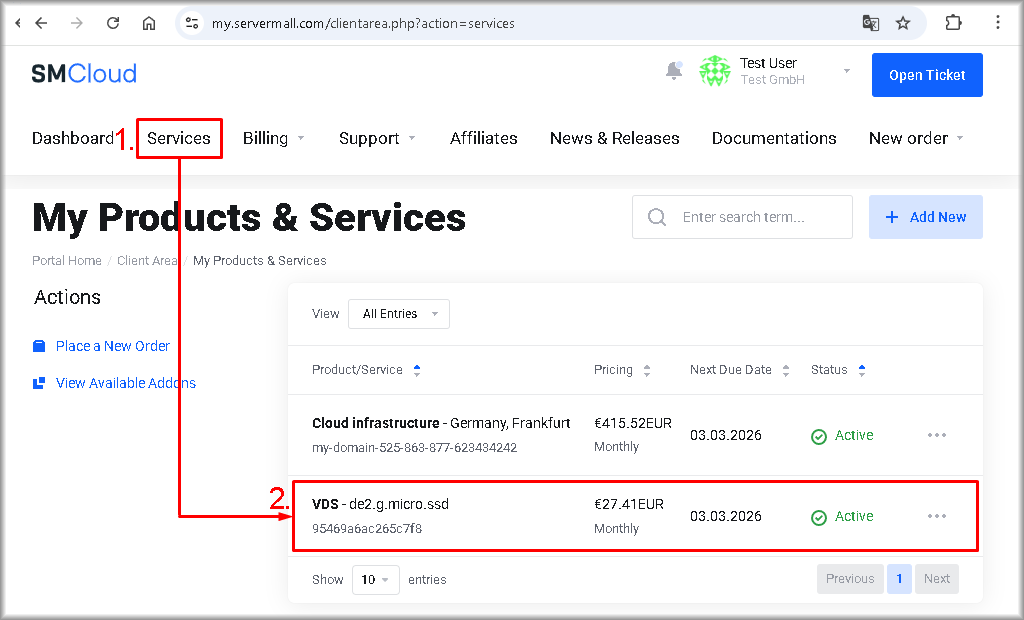Sort table by Status column
The height and width of the screenshot is (620, 1024).
pos(861,370)
